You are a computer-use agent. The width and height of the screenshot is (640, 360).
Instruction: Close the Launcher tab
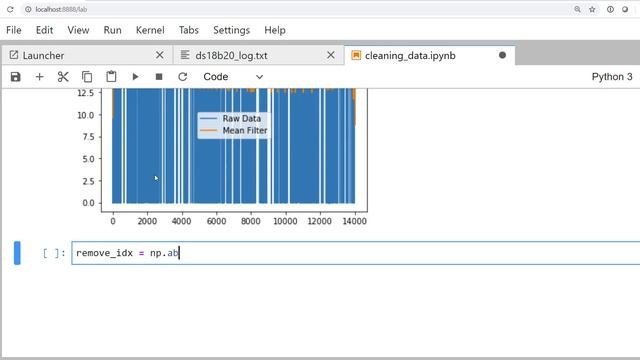[160, 55]
